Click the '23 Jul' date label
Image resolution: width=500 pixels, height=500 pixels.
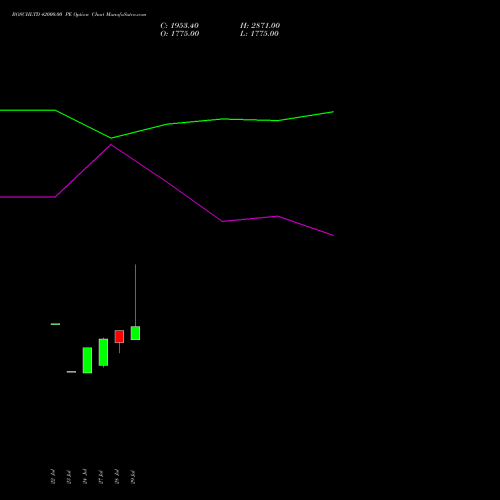(69, 477)
